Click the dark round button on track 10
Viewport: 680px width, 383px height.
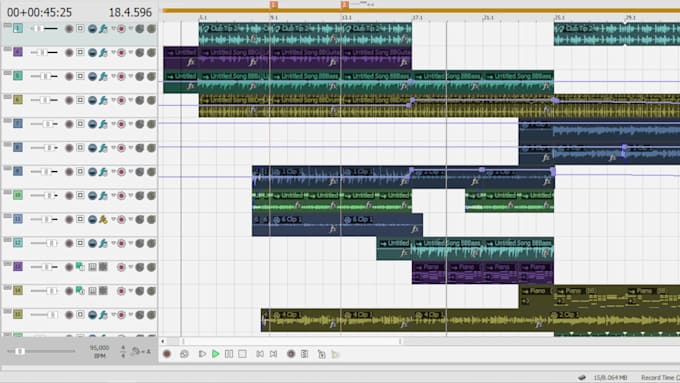coord(69,196)
